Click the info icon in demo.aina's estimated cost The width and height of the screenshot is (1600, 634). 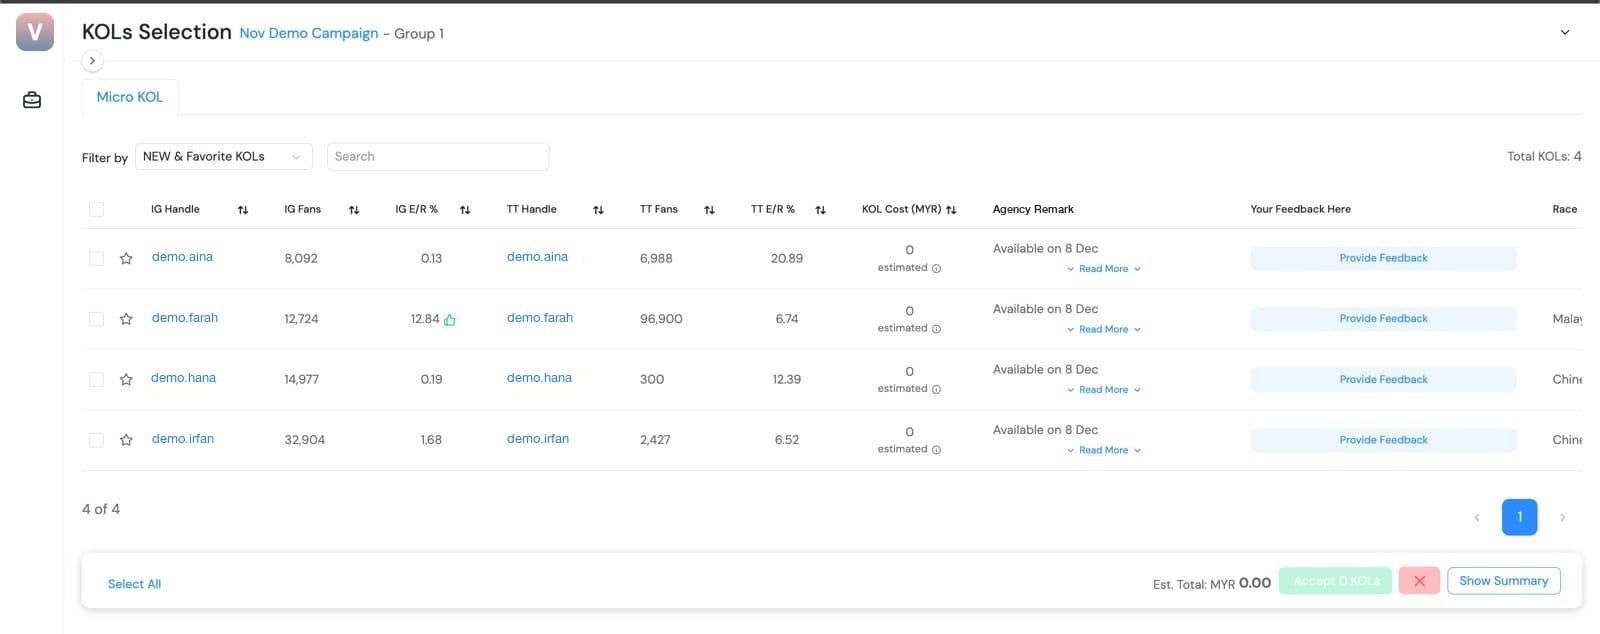coord(936,268)
